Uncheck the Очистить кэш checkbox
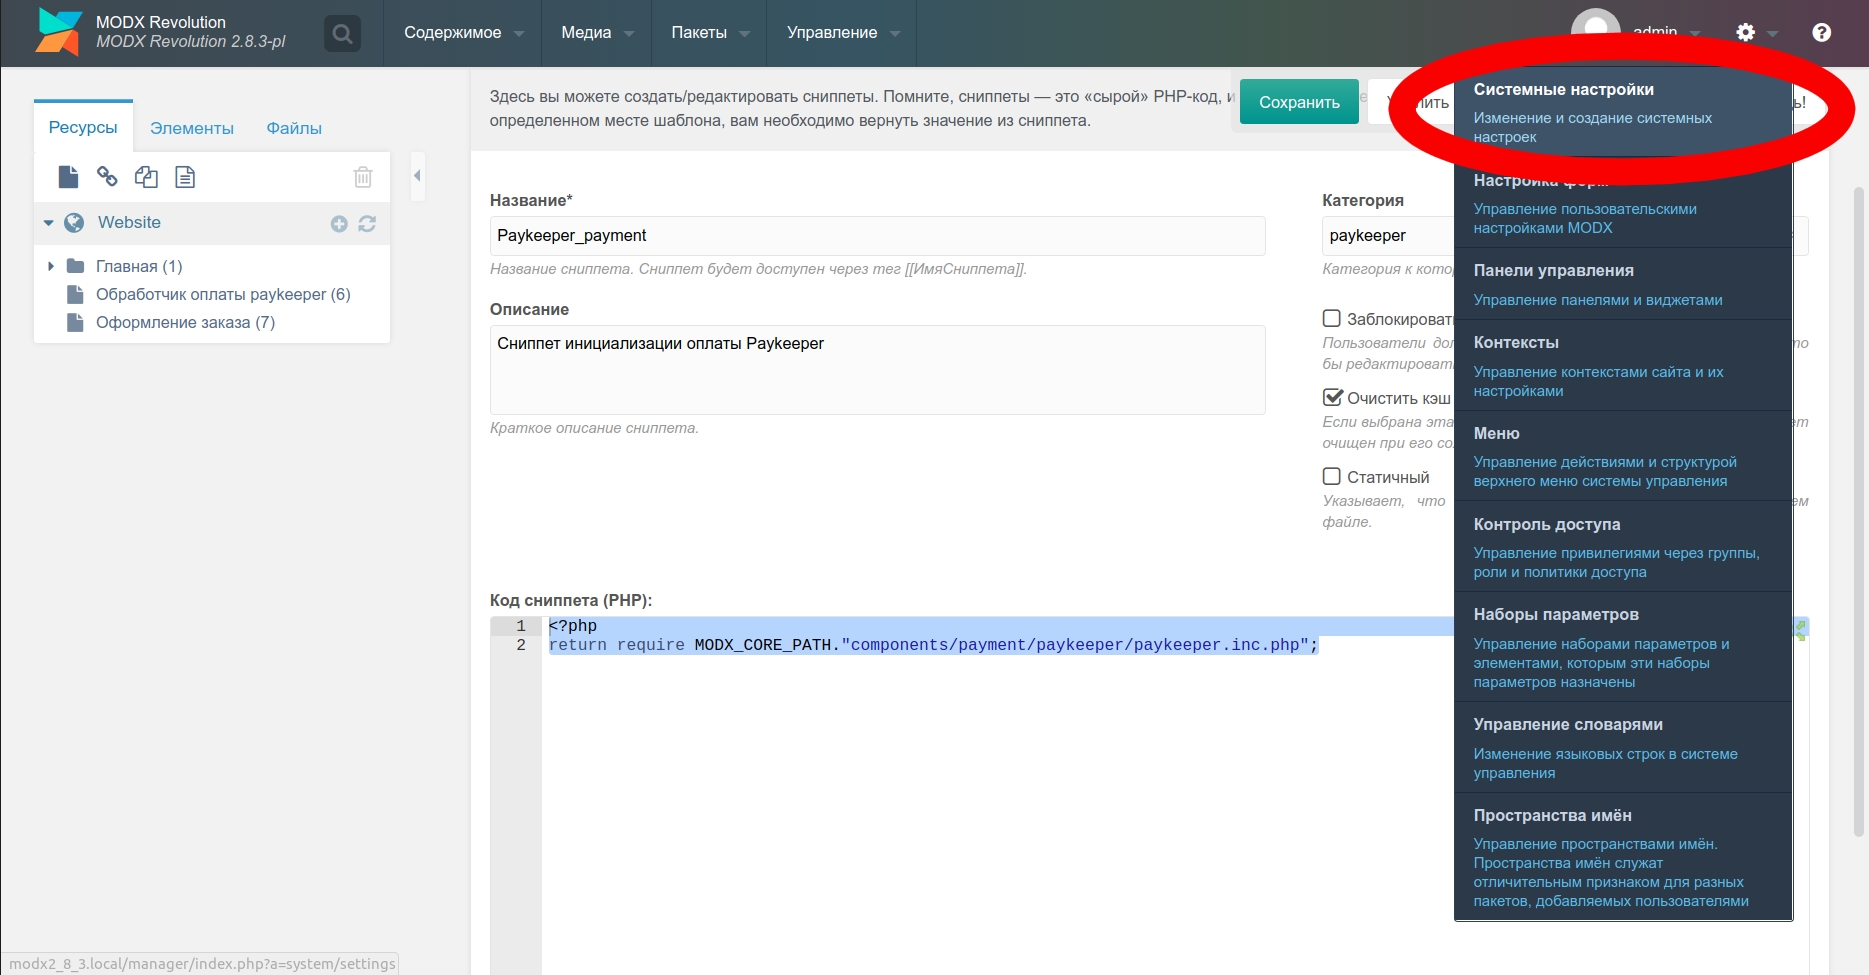 (1332, 398)
